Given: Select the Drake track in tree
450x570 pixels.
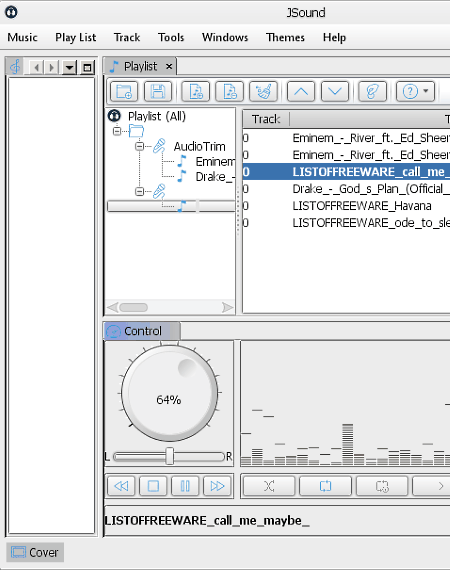Looking at the screenshot, I should tap(215, 177).
